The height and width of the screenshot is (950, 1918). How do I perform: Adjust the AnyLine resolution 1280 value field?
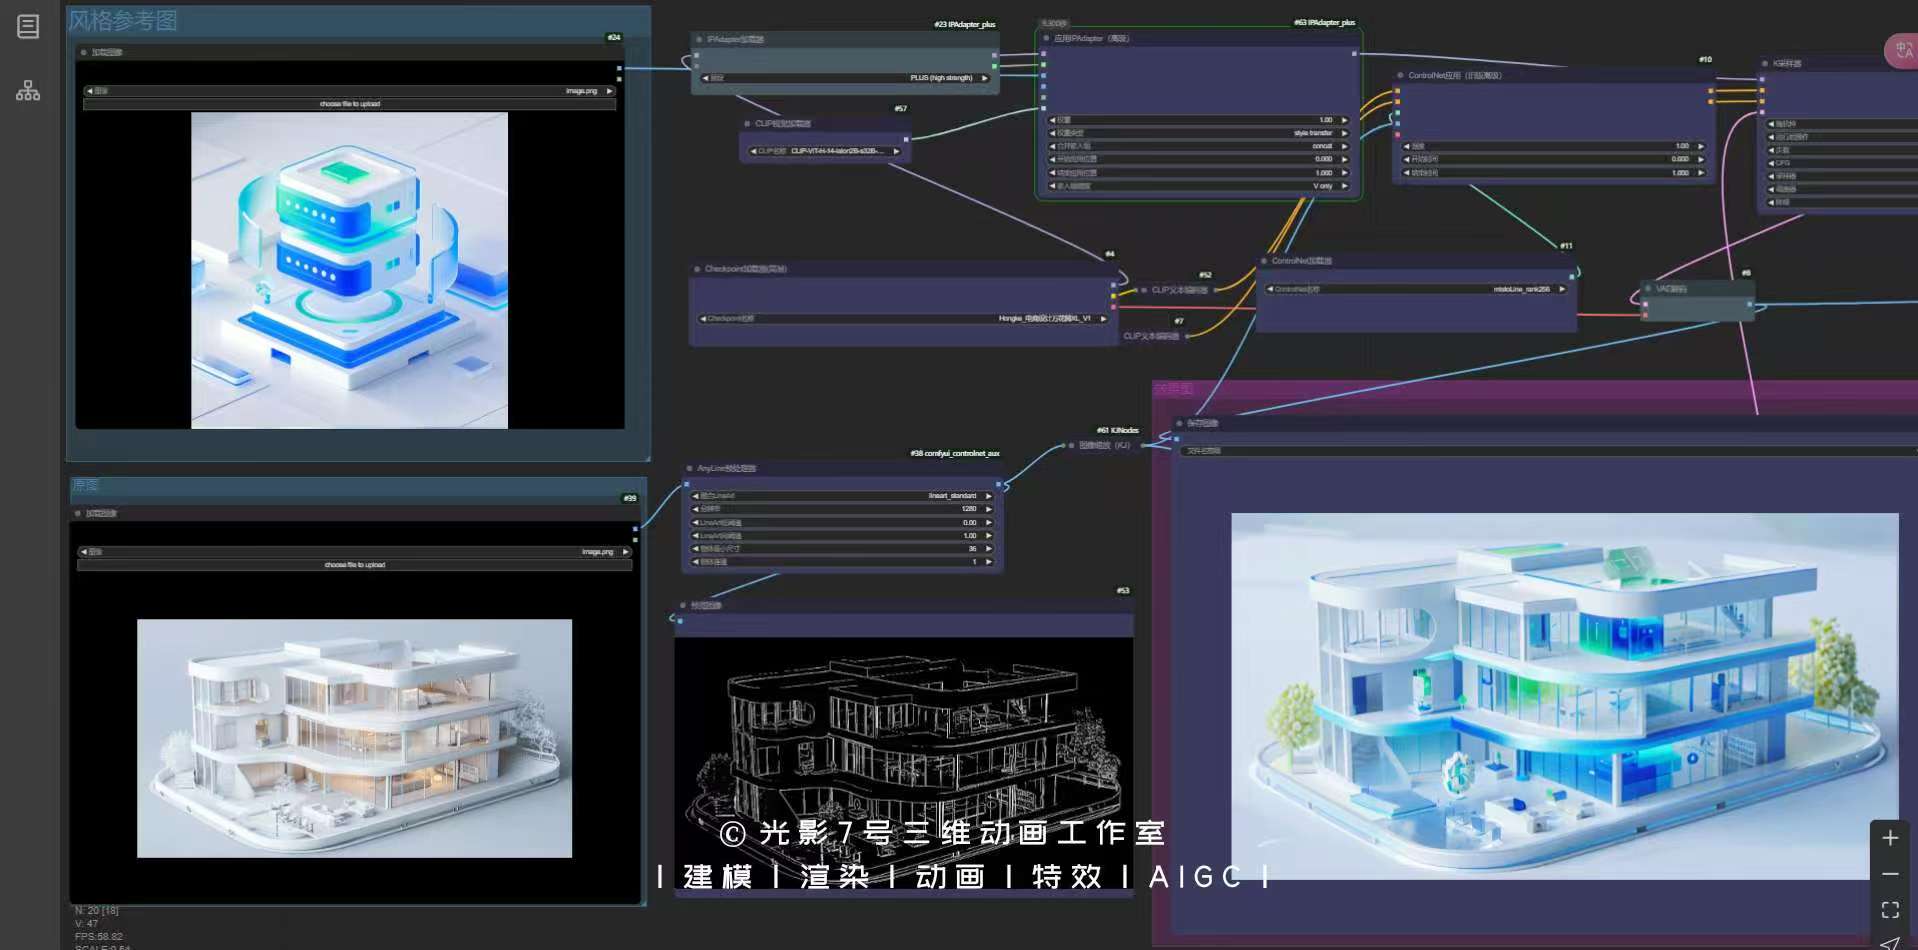click(x=842, y=509)
